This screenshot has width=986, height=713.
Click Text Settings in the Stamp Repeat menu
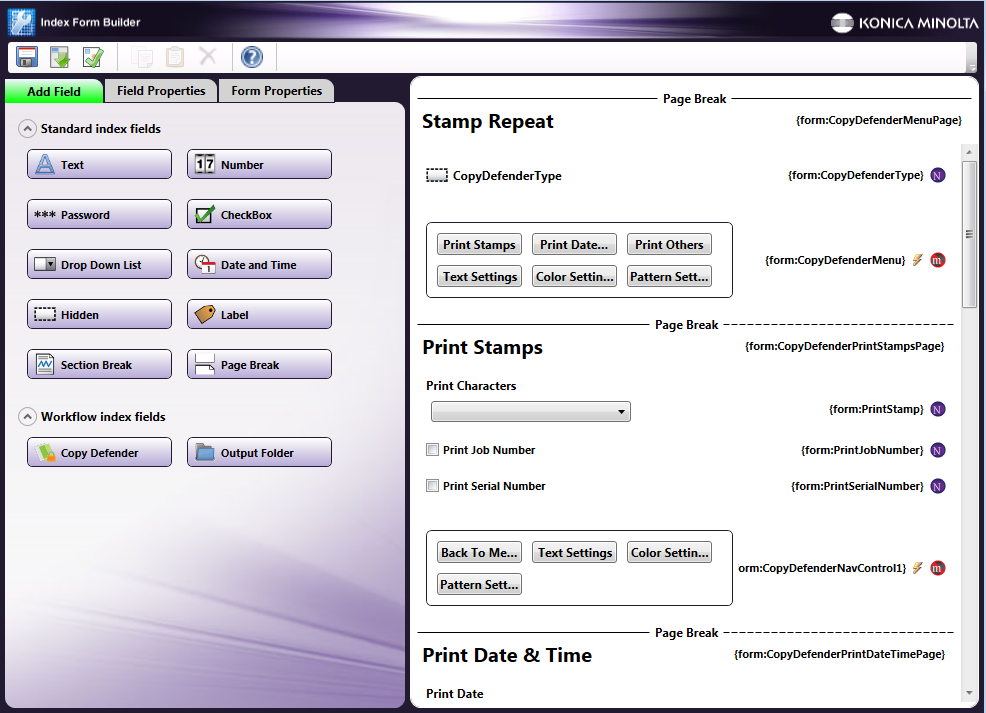click(x=479, y=277)
